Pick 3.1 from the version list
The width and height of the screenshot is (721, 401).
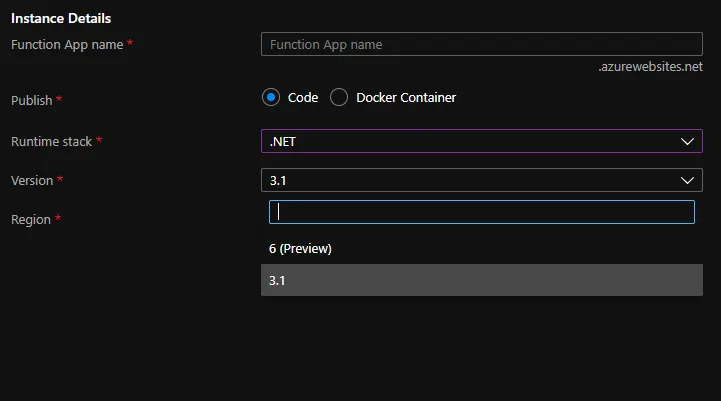[x=278, y=281]
